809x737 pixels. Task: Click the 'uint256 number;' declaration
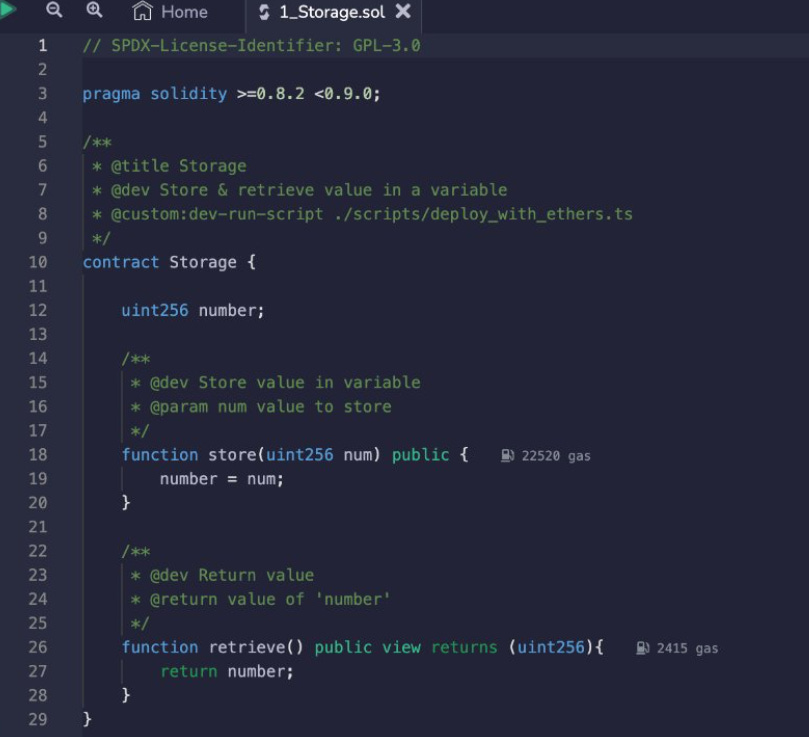[193, 311]
